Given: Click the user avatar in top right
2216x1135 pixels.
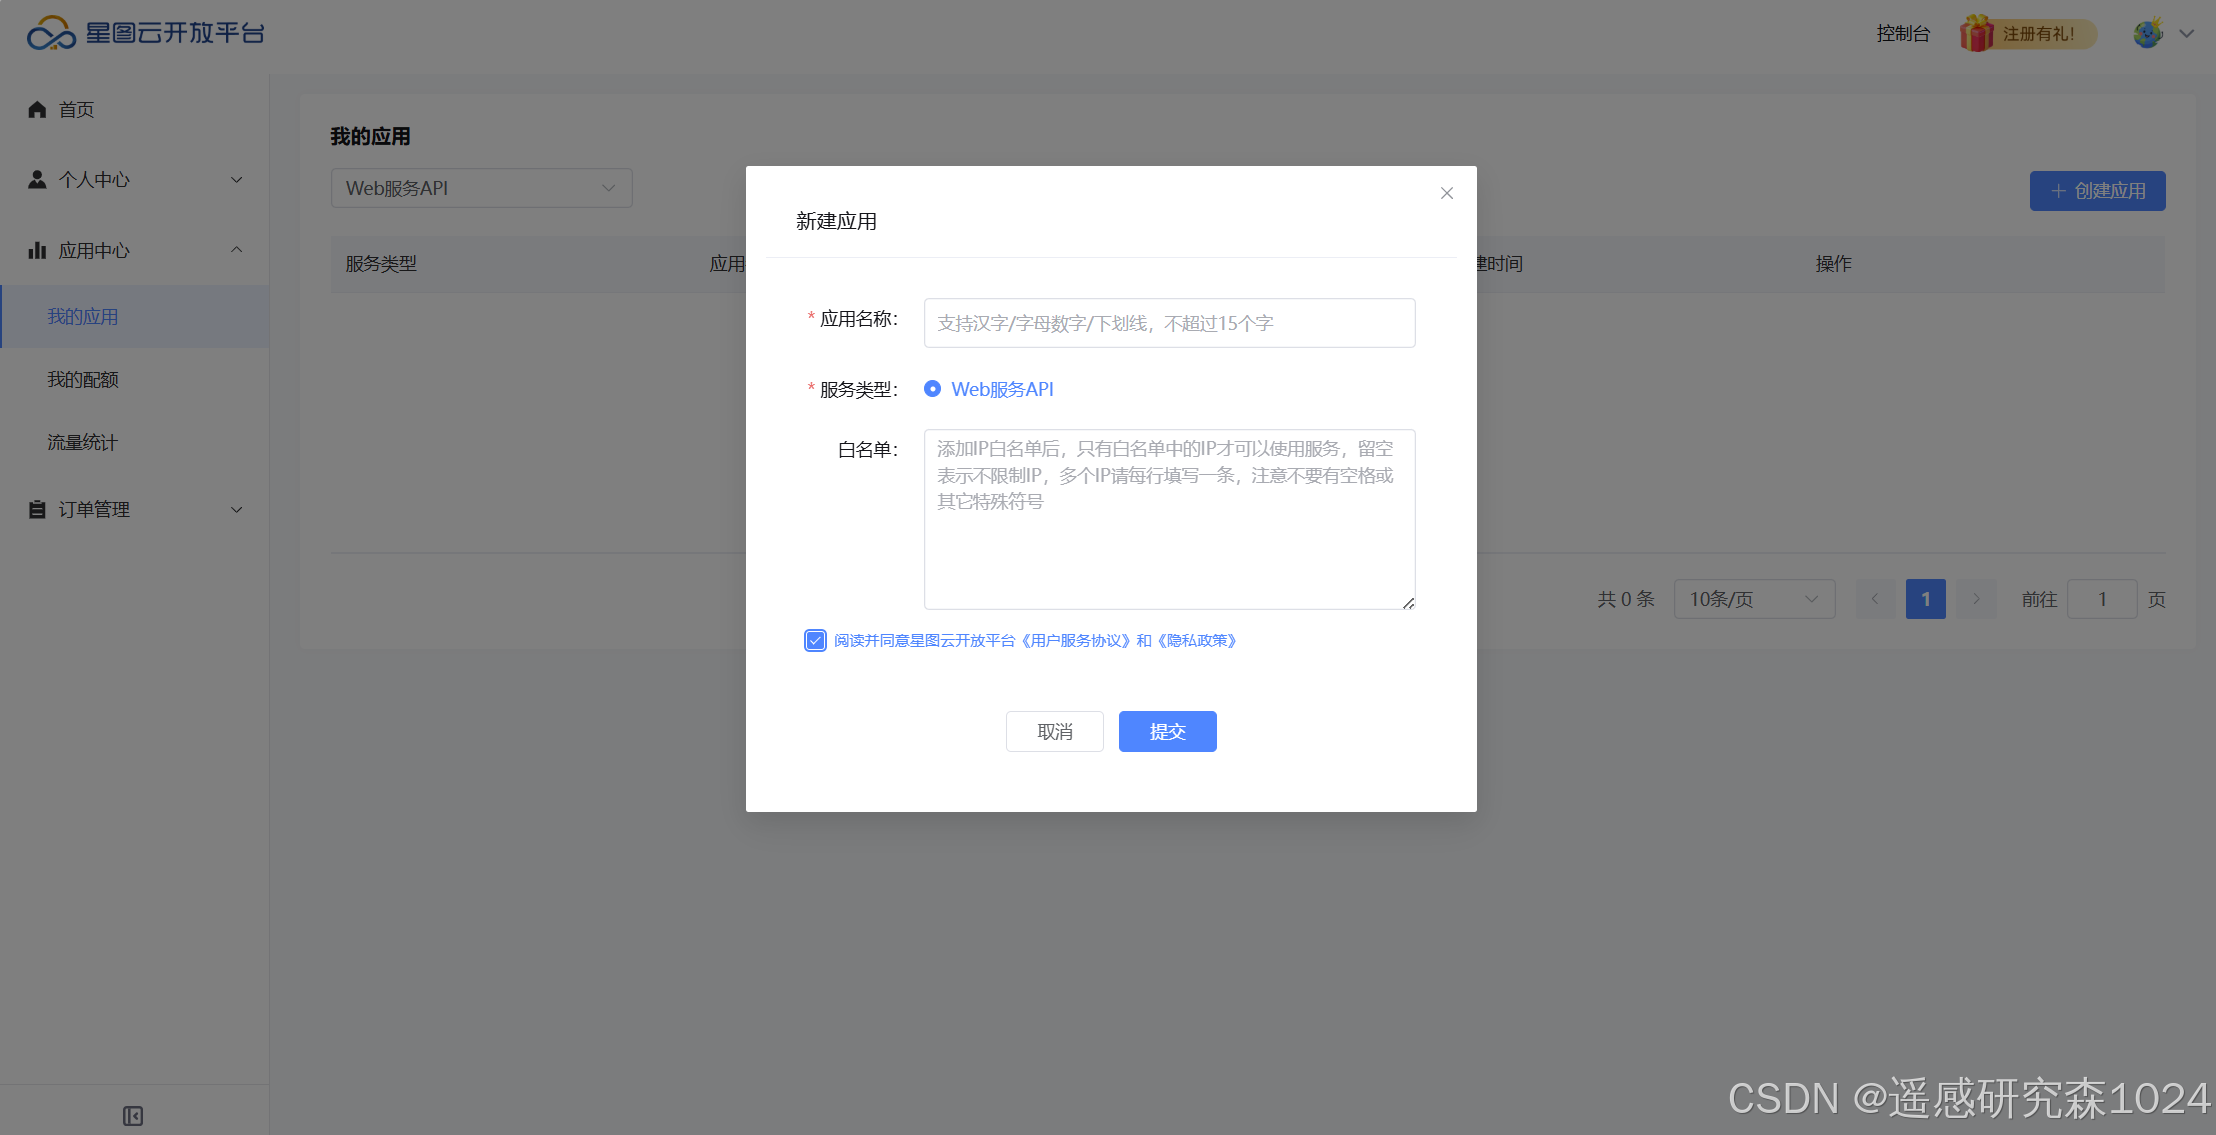Looking at the screenshot, I should (x=2147, y=33).
